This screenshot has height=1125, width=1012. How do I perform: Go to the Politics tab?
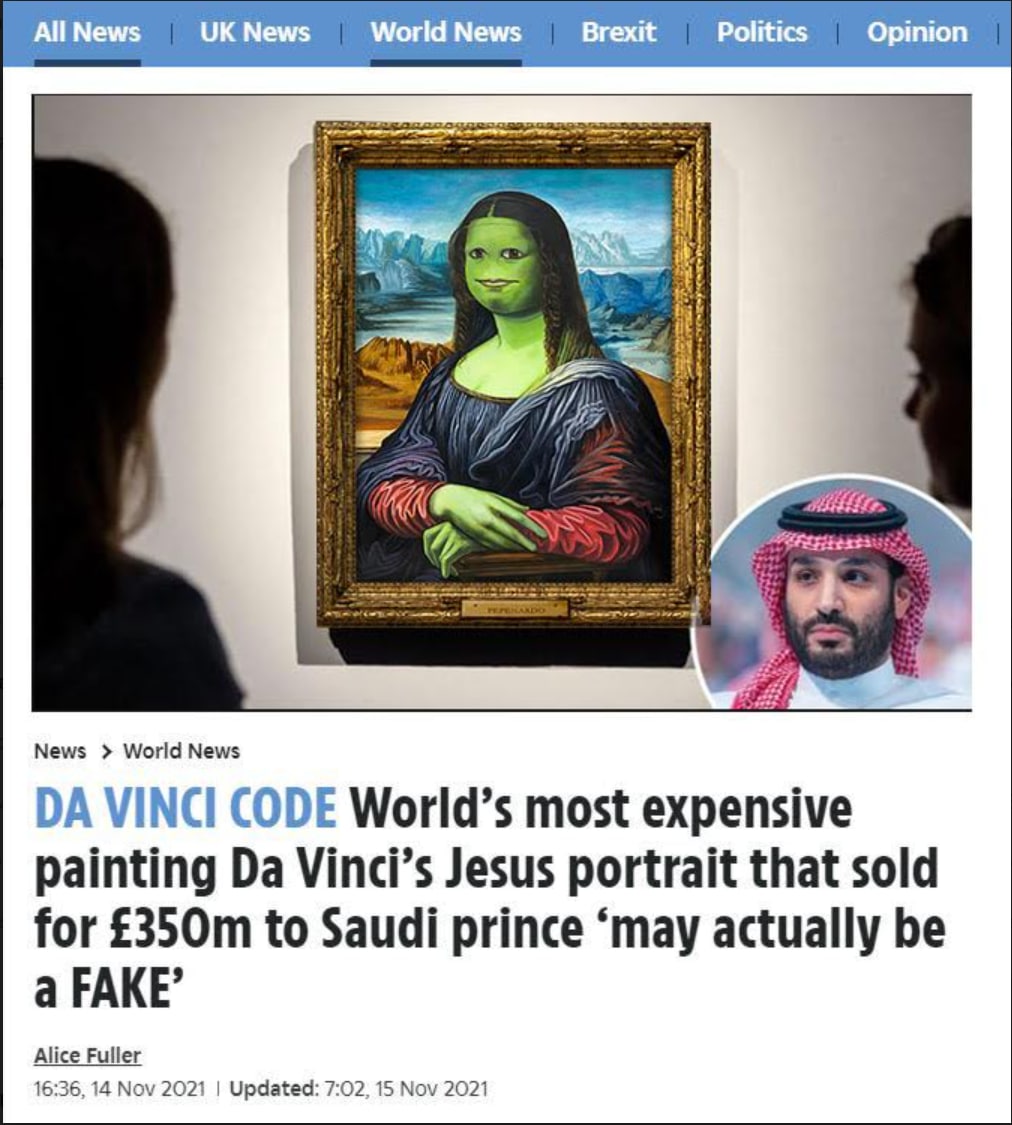762,32
